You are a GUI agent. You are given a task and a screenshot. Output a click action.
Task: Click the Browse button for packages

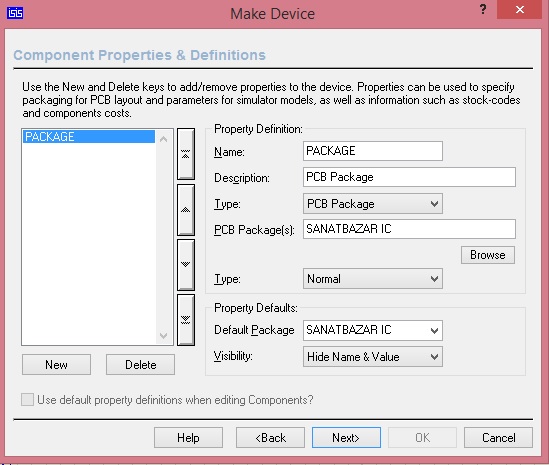tap(488, 255)
